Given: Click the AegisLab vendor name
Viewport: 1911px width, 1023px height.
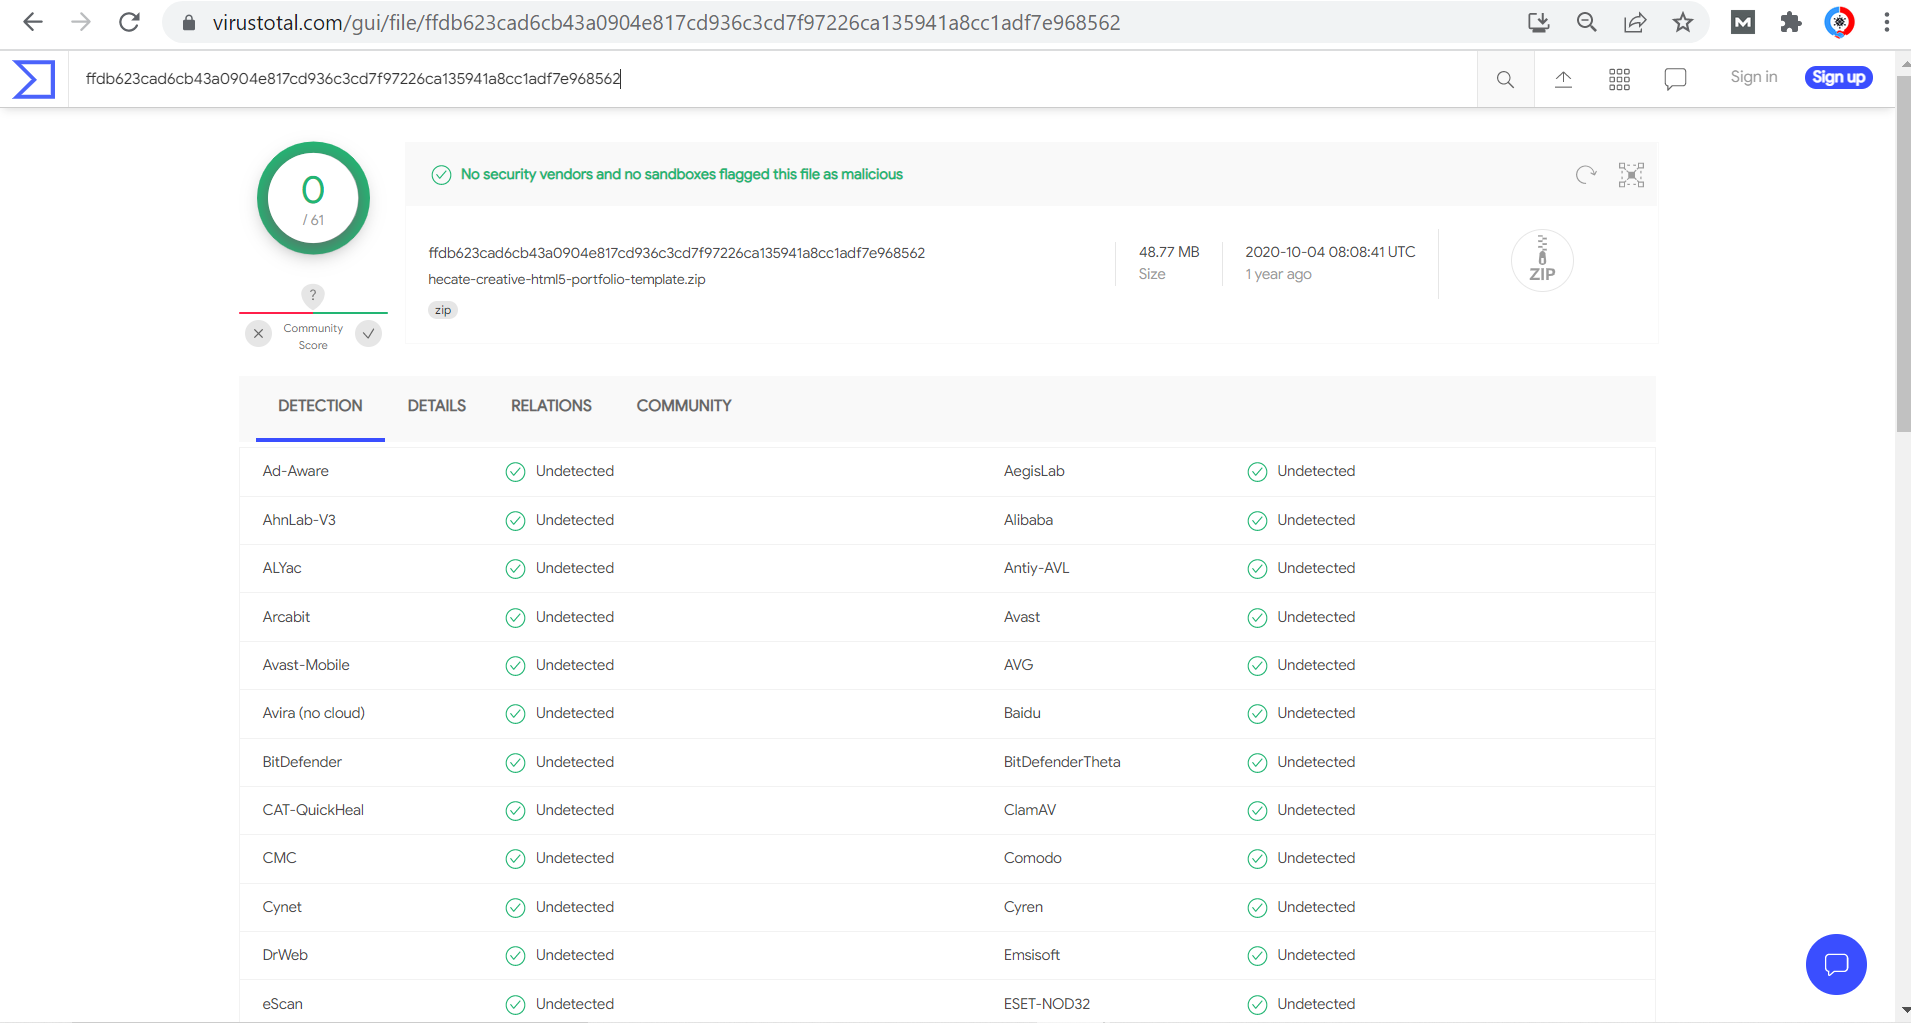Looking at the screenshot, I should (1034, 471).
